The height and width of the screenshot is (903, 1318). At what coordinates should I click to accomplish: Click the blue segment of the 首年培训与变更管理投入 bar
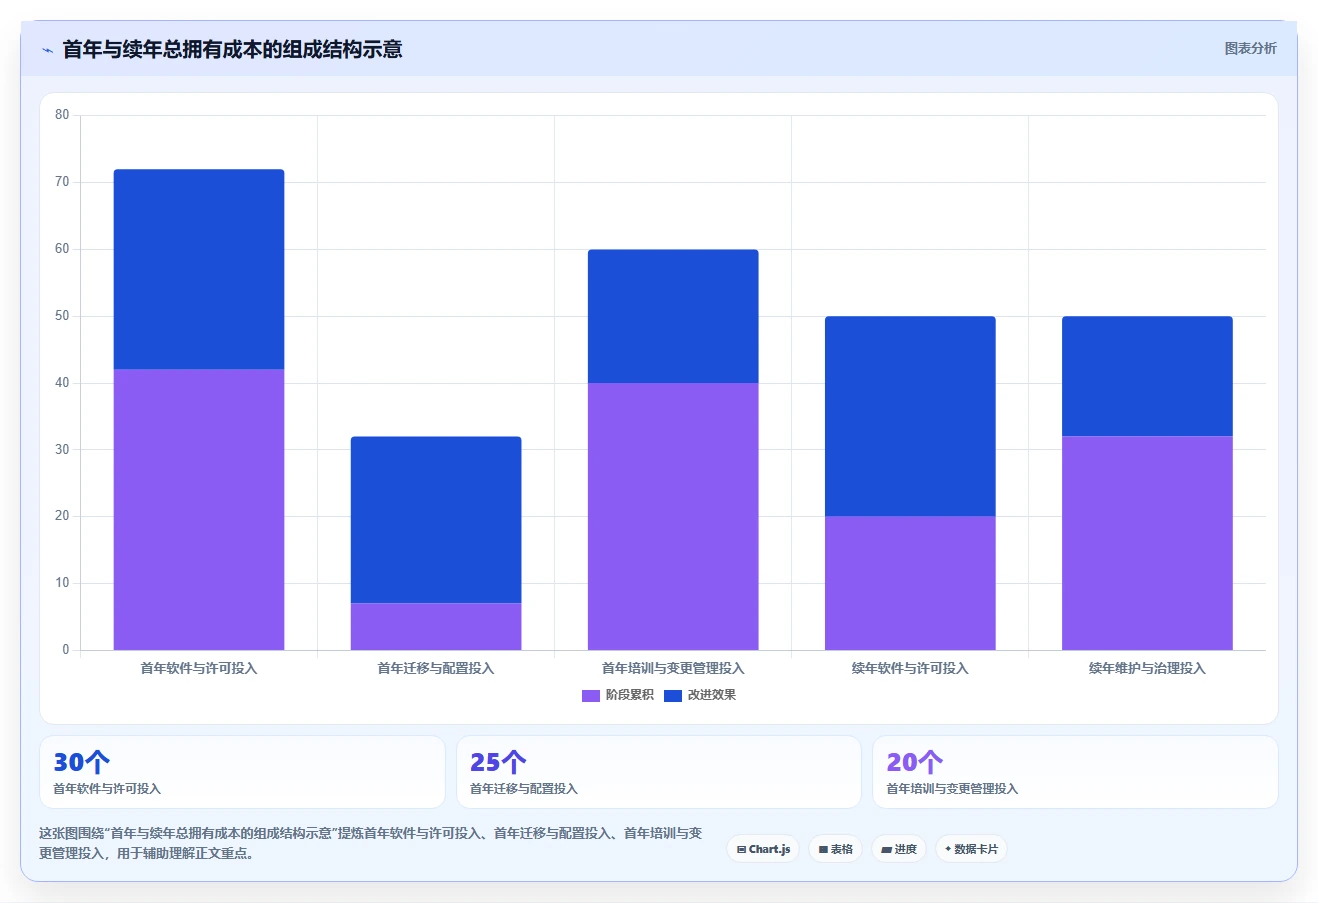pos(673,316)
